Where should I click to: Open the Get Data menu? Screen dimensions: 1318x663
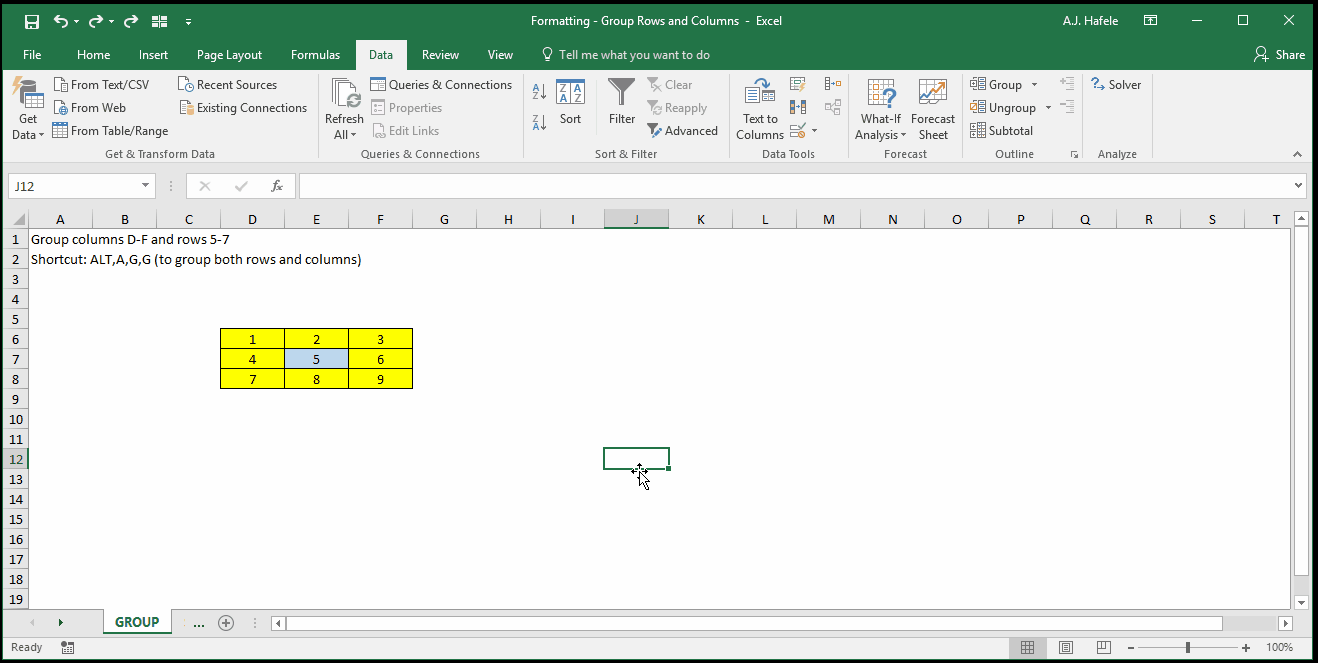pyautogui.click(x=28, y=110)
